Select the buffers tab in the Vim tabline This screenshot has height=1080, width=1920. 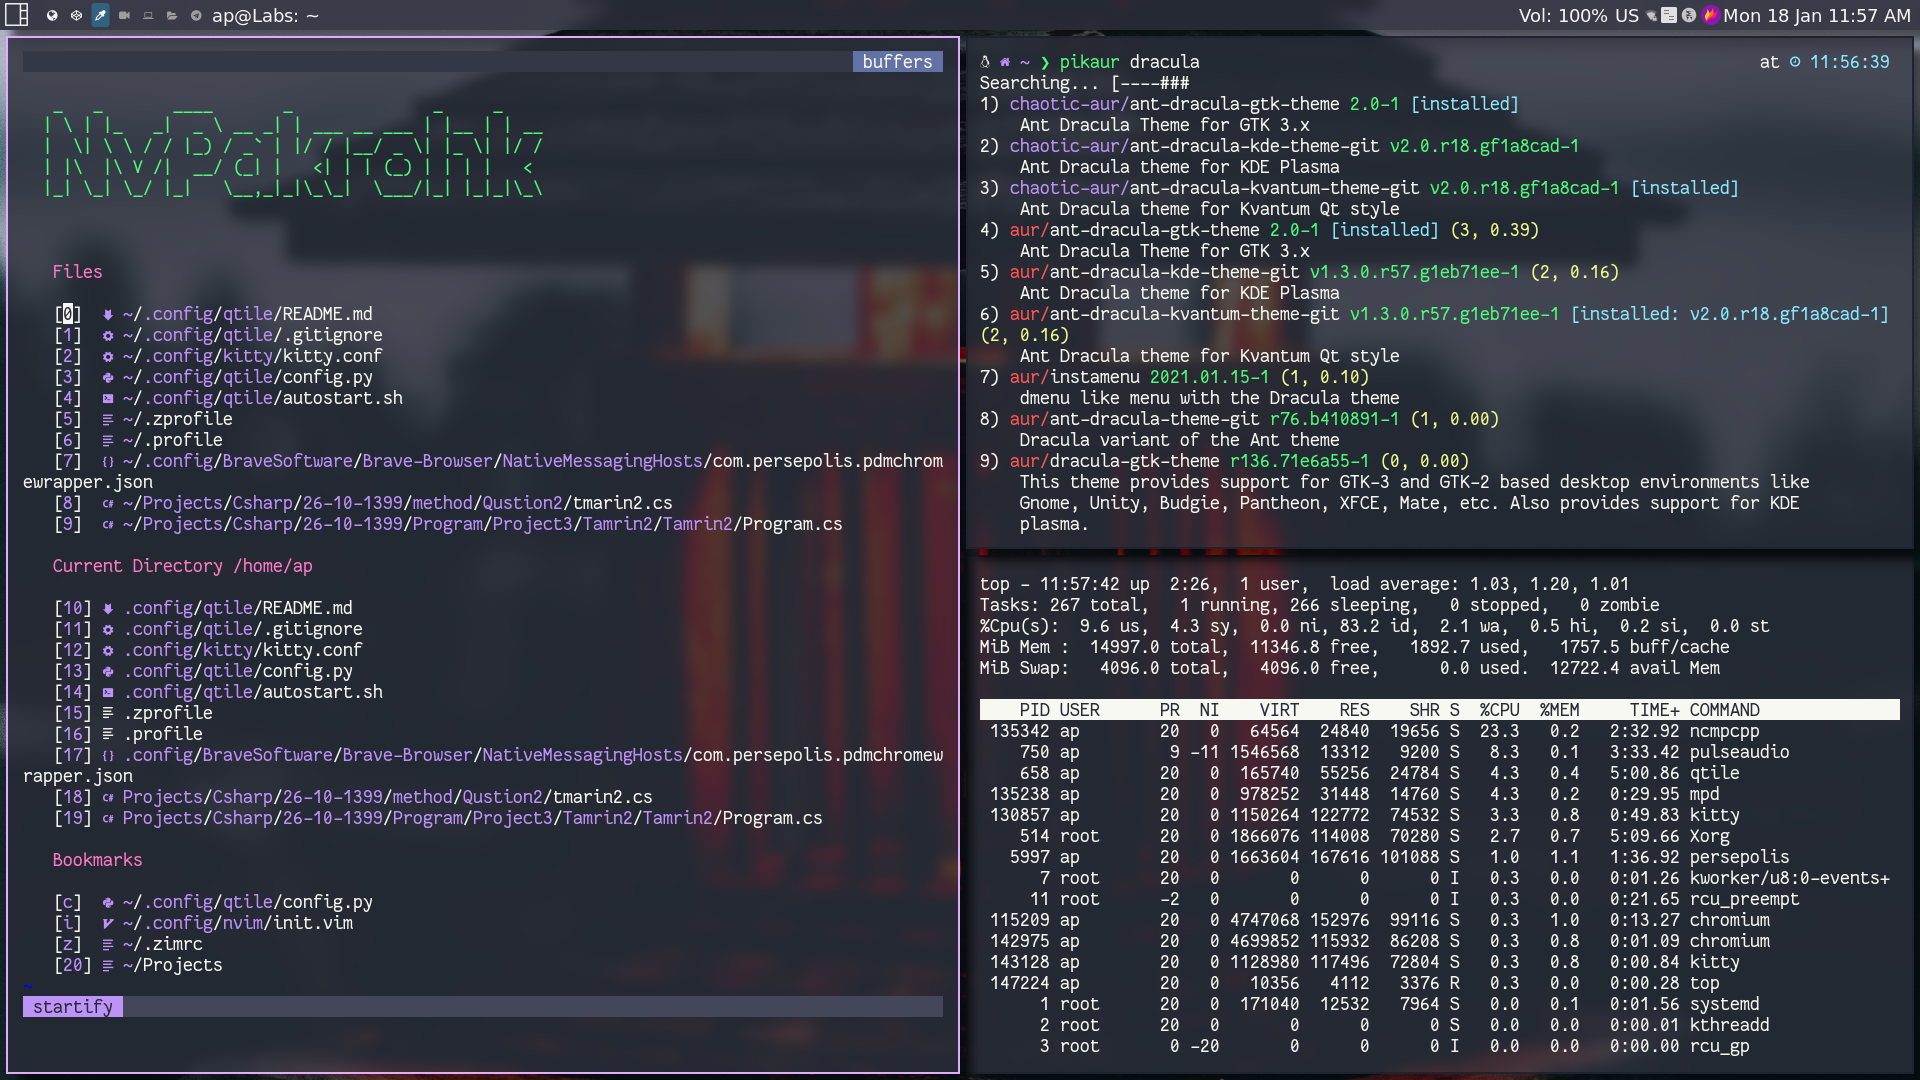tap(897, 62)
